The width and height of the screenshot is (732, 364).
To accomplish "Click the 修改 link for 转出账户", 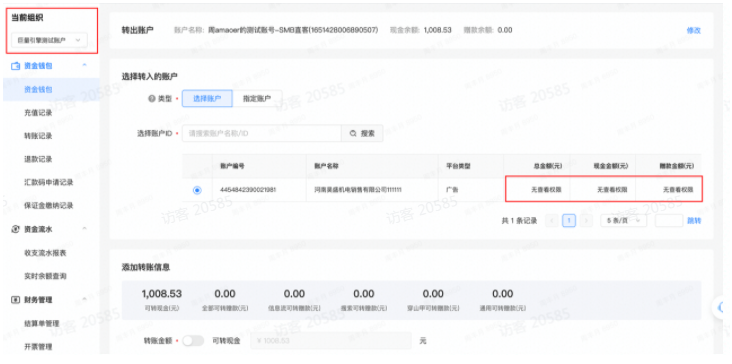I will (694, 30).
